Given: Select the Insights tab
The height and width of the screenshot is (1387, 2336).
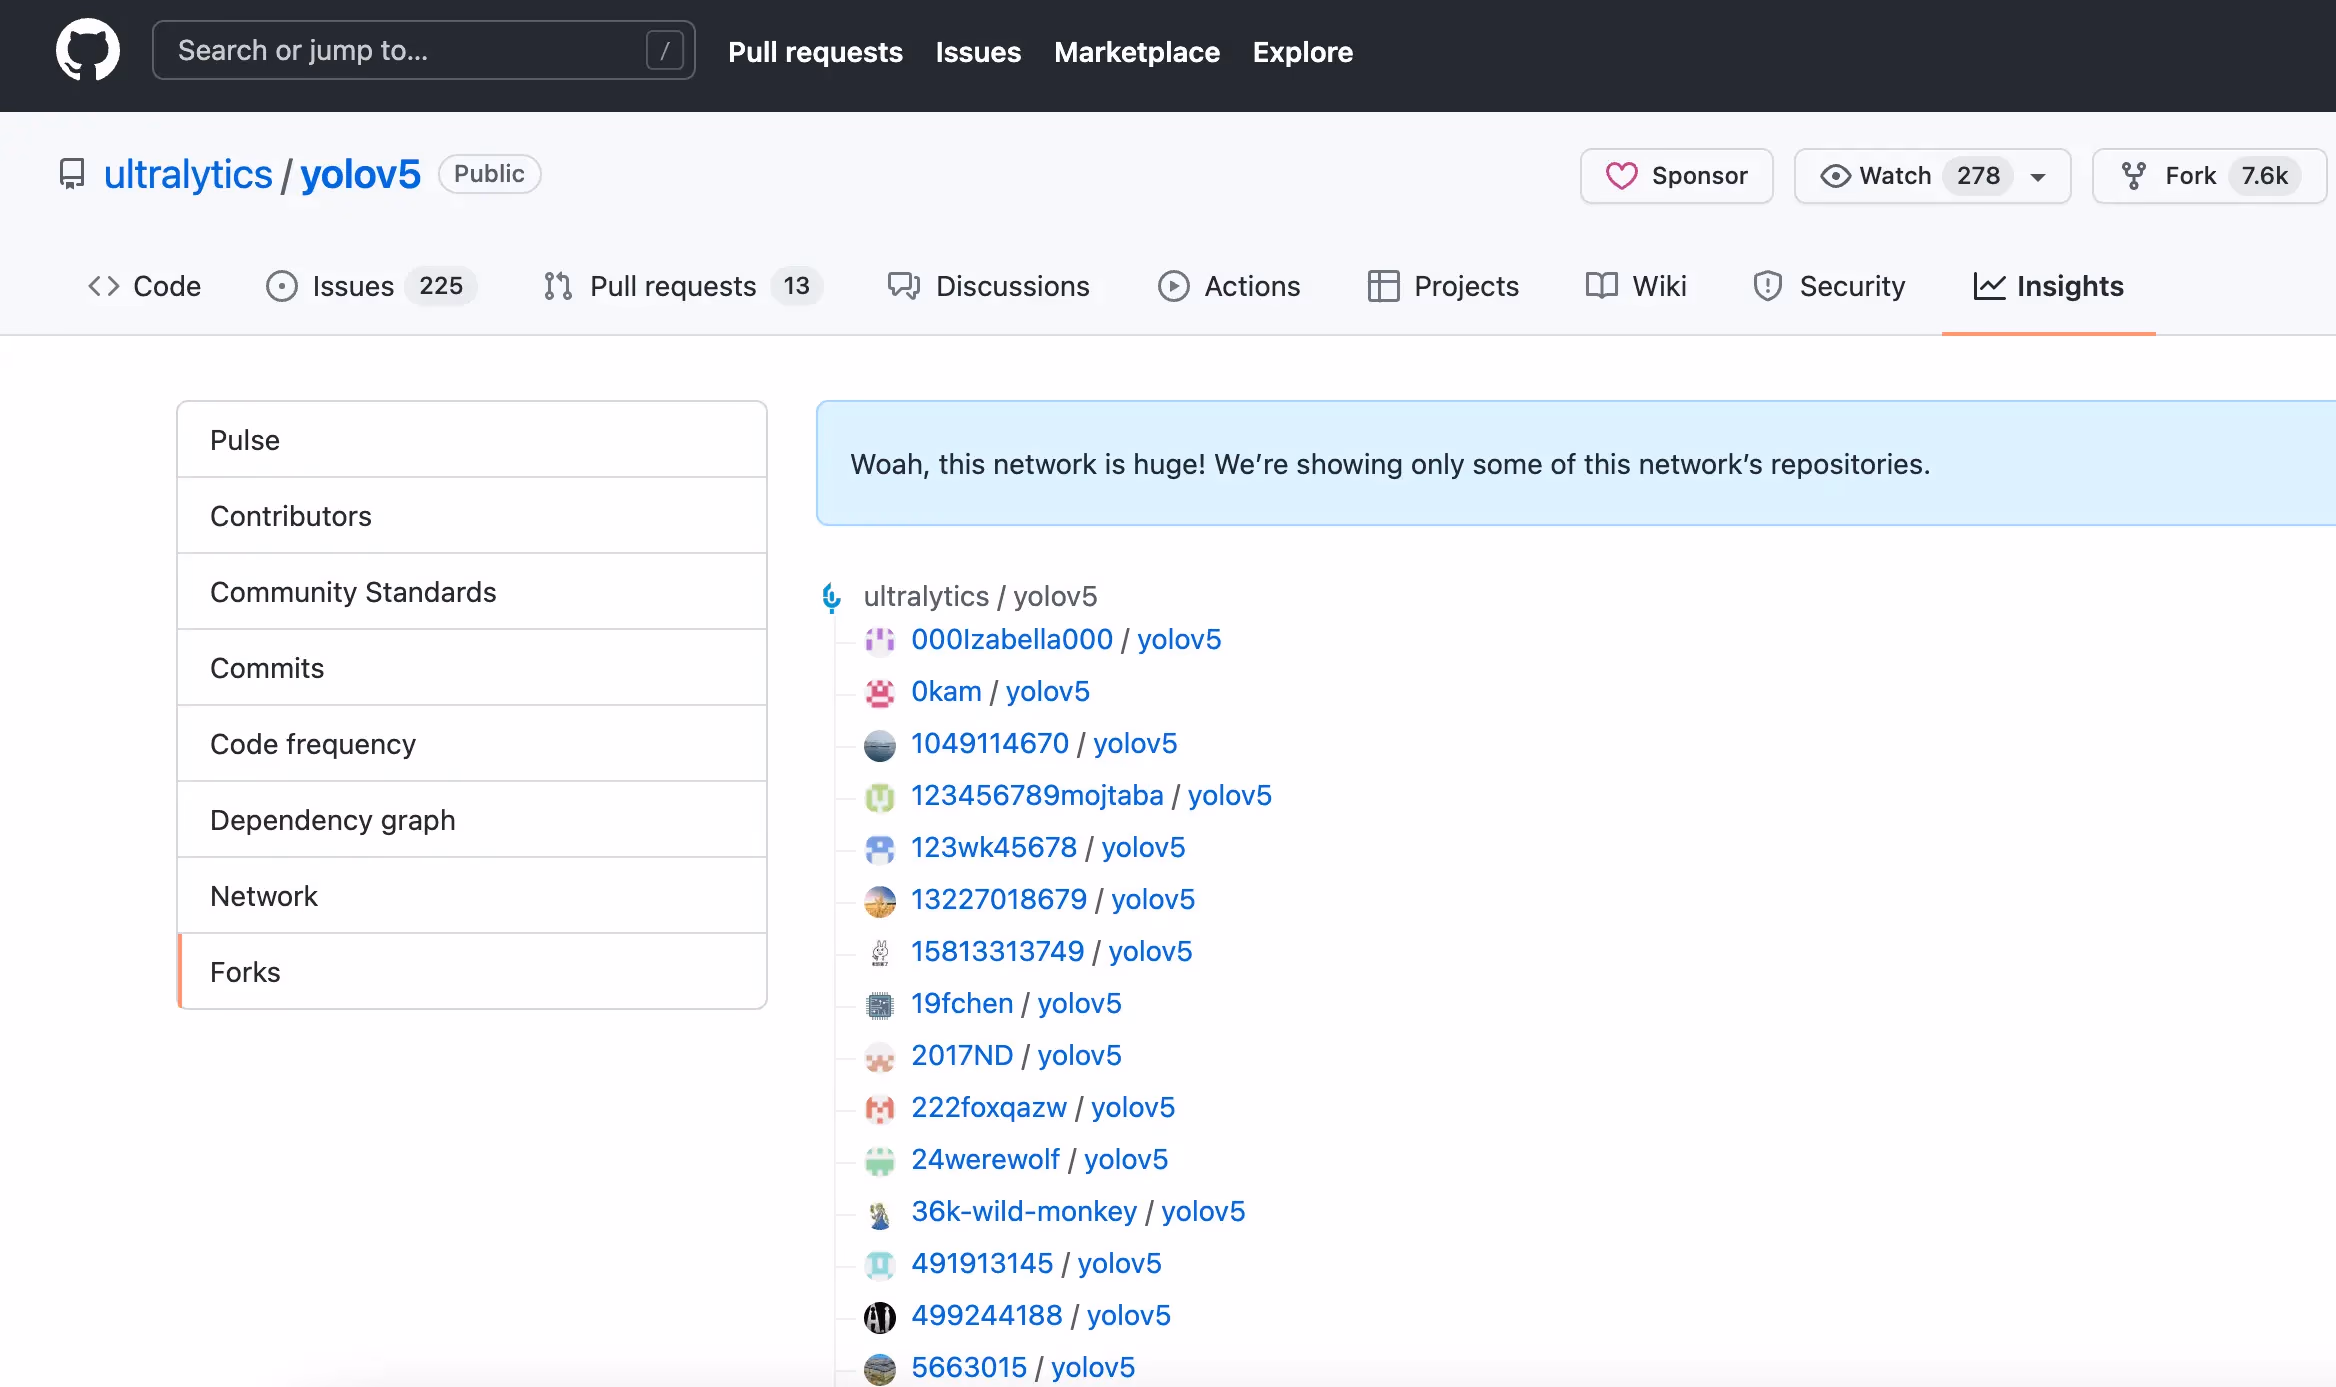Looking at the screenshot, I should [x=2048, y=286].
